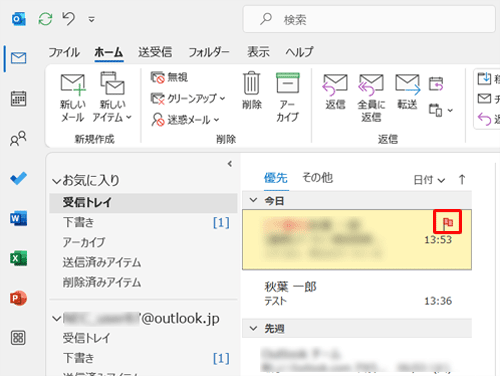This screenshot has height=376, width=500.
Task: Open the アーカイブ folder in favorites
Action: [143, 242]
